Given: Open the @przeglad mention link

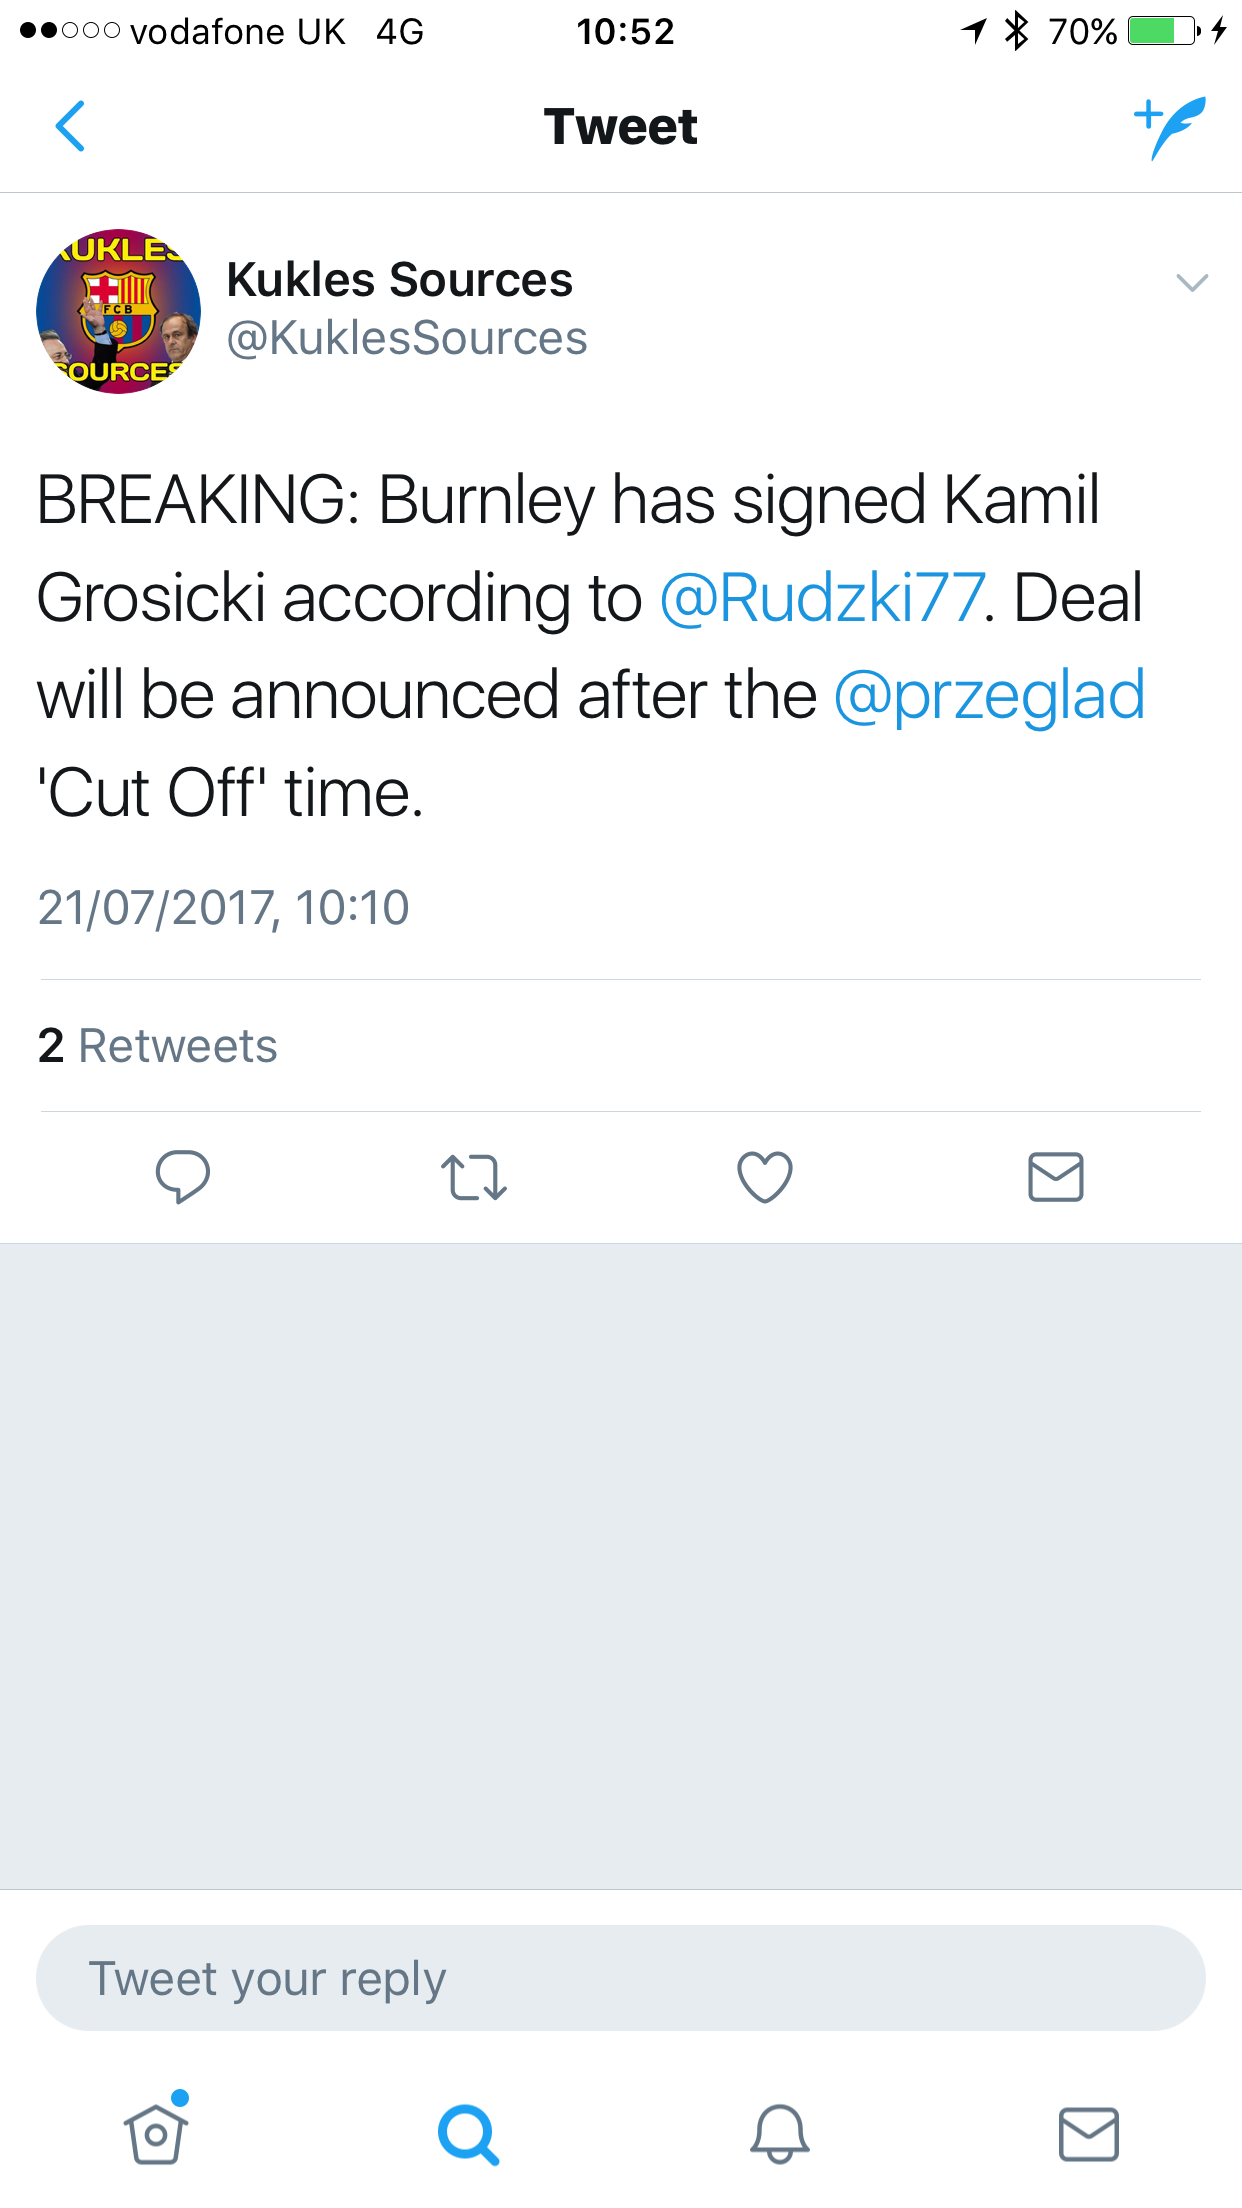Looking at the screenshot, I should [989, 696].
